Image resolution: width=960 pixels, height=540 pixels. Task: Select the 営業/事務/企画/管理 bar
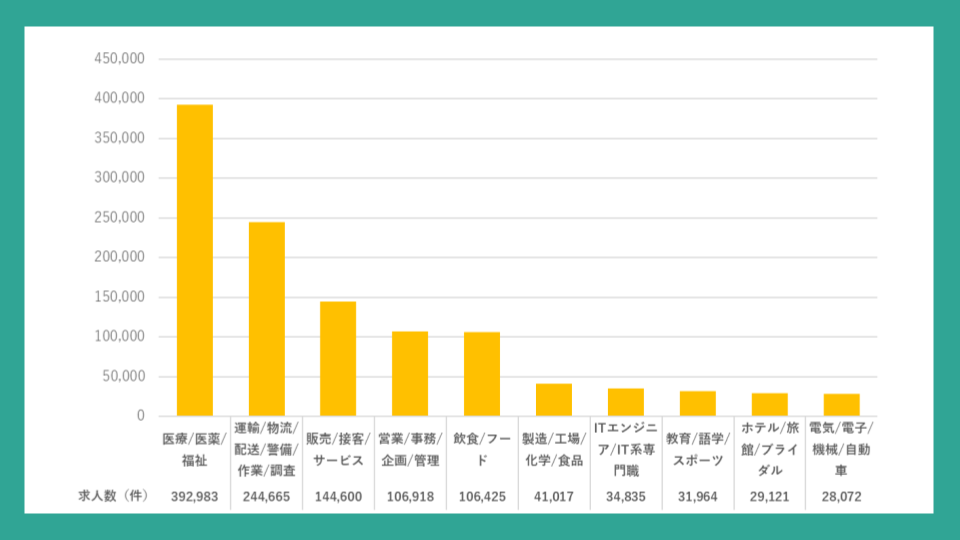pos(410,373)
